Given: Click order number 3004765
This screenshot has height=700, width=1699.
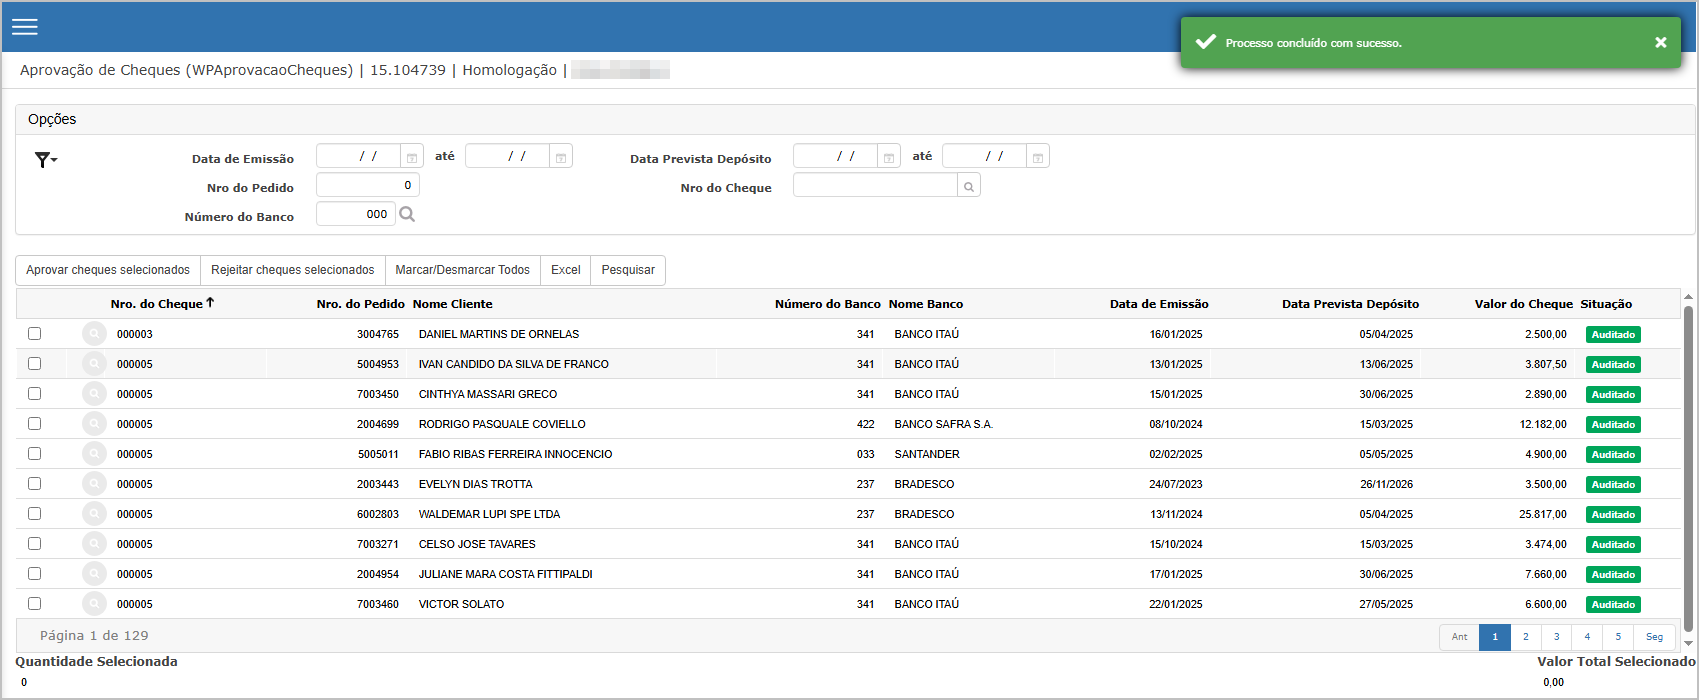Looking at the screenshot, I should [378, 334].
